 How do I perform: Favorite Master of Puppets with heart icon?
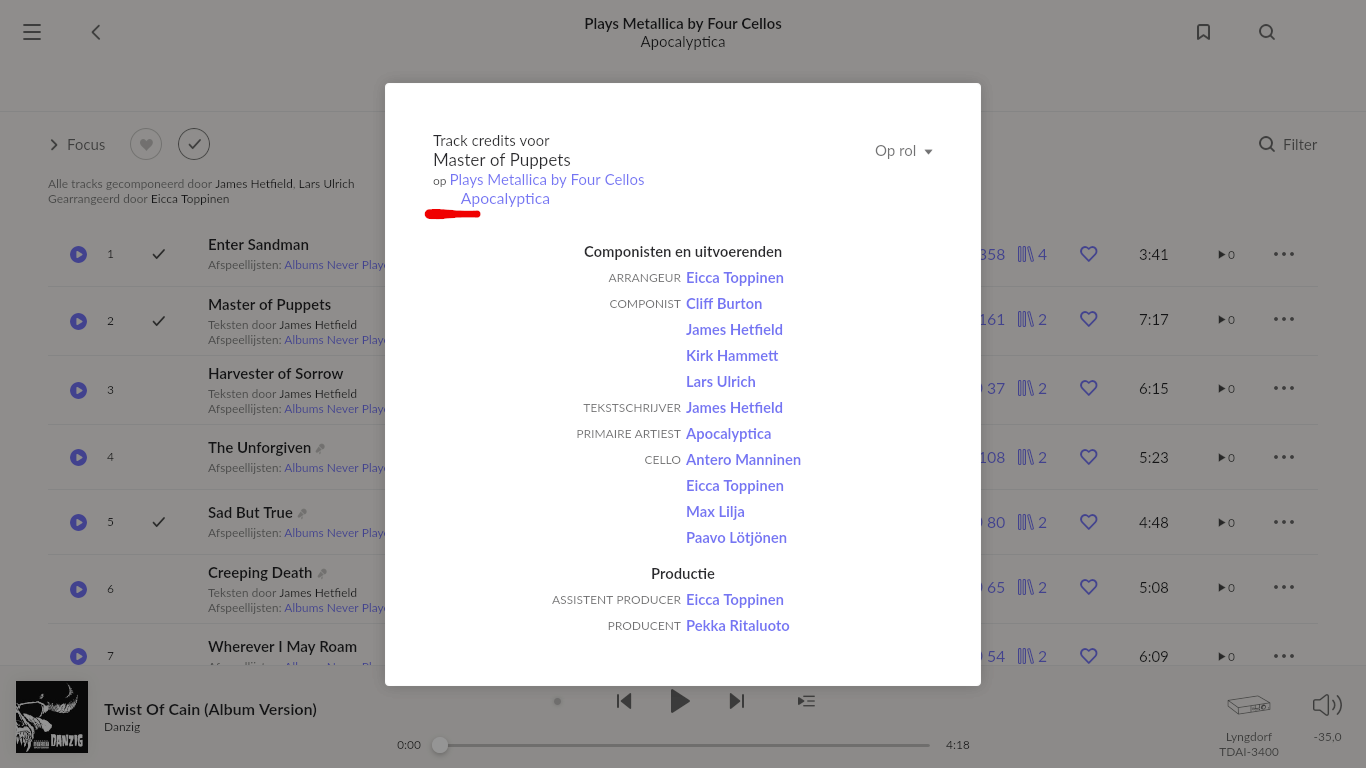(x=1089, y=319)
